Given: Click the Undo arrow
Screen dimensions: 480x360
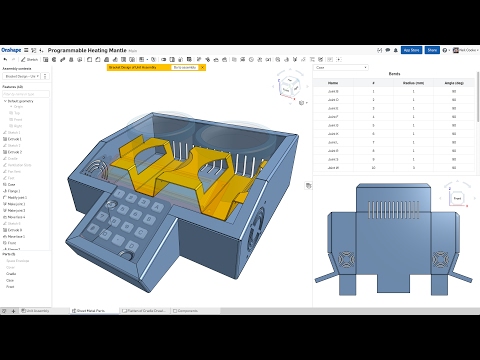Looking at the screenshot, I should click(x=5, y=59).
